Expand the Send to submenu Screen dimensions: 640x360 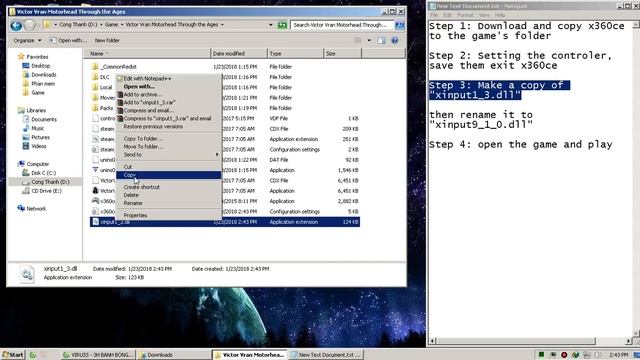[x=169, y=155]
